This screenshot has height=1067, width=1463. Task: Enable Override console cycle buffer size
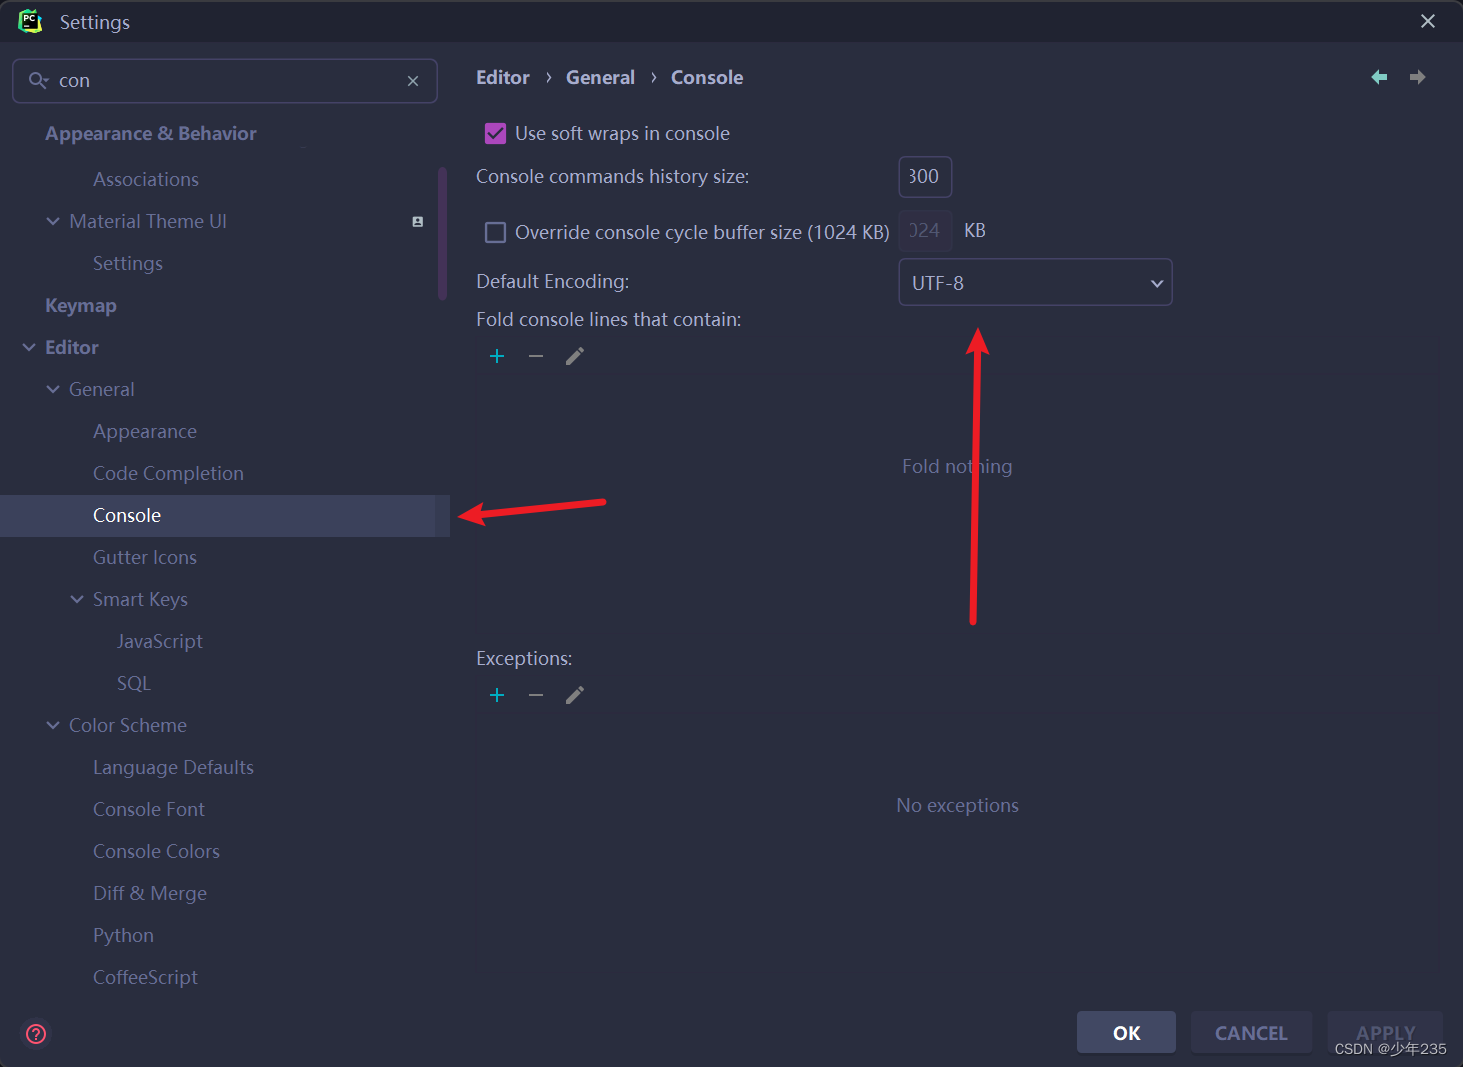tap(495, 232)
